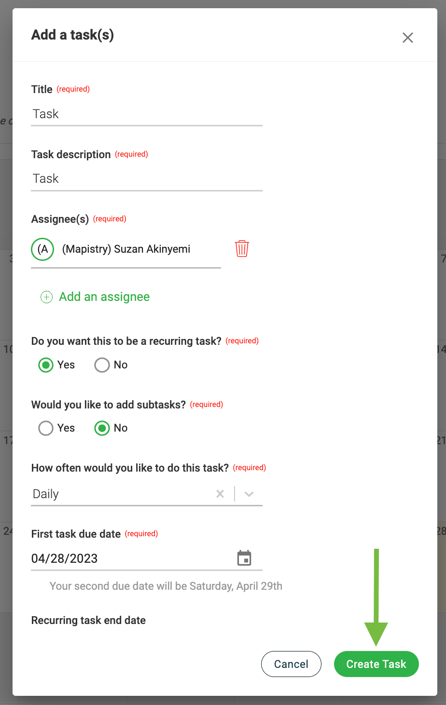Image resolution: width=446 pixels, height=705 pixels.
Task: Click the Cancel button
Action: (291, 664)
